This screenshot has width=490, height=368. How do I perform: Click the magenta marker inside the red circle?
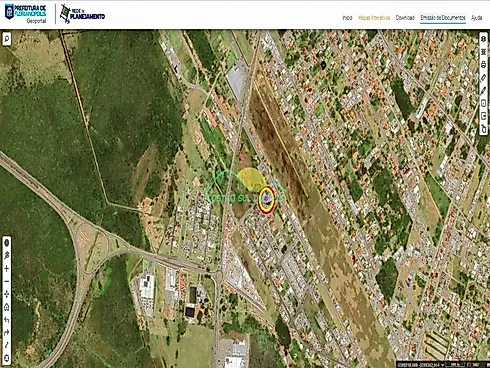[266, 199]
